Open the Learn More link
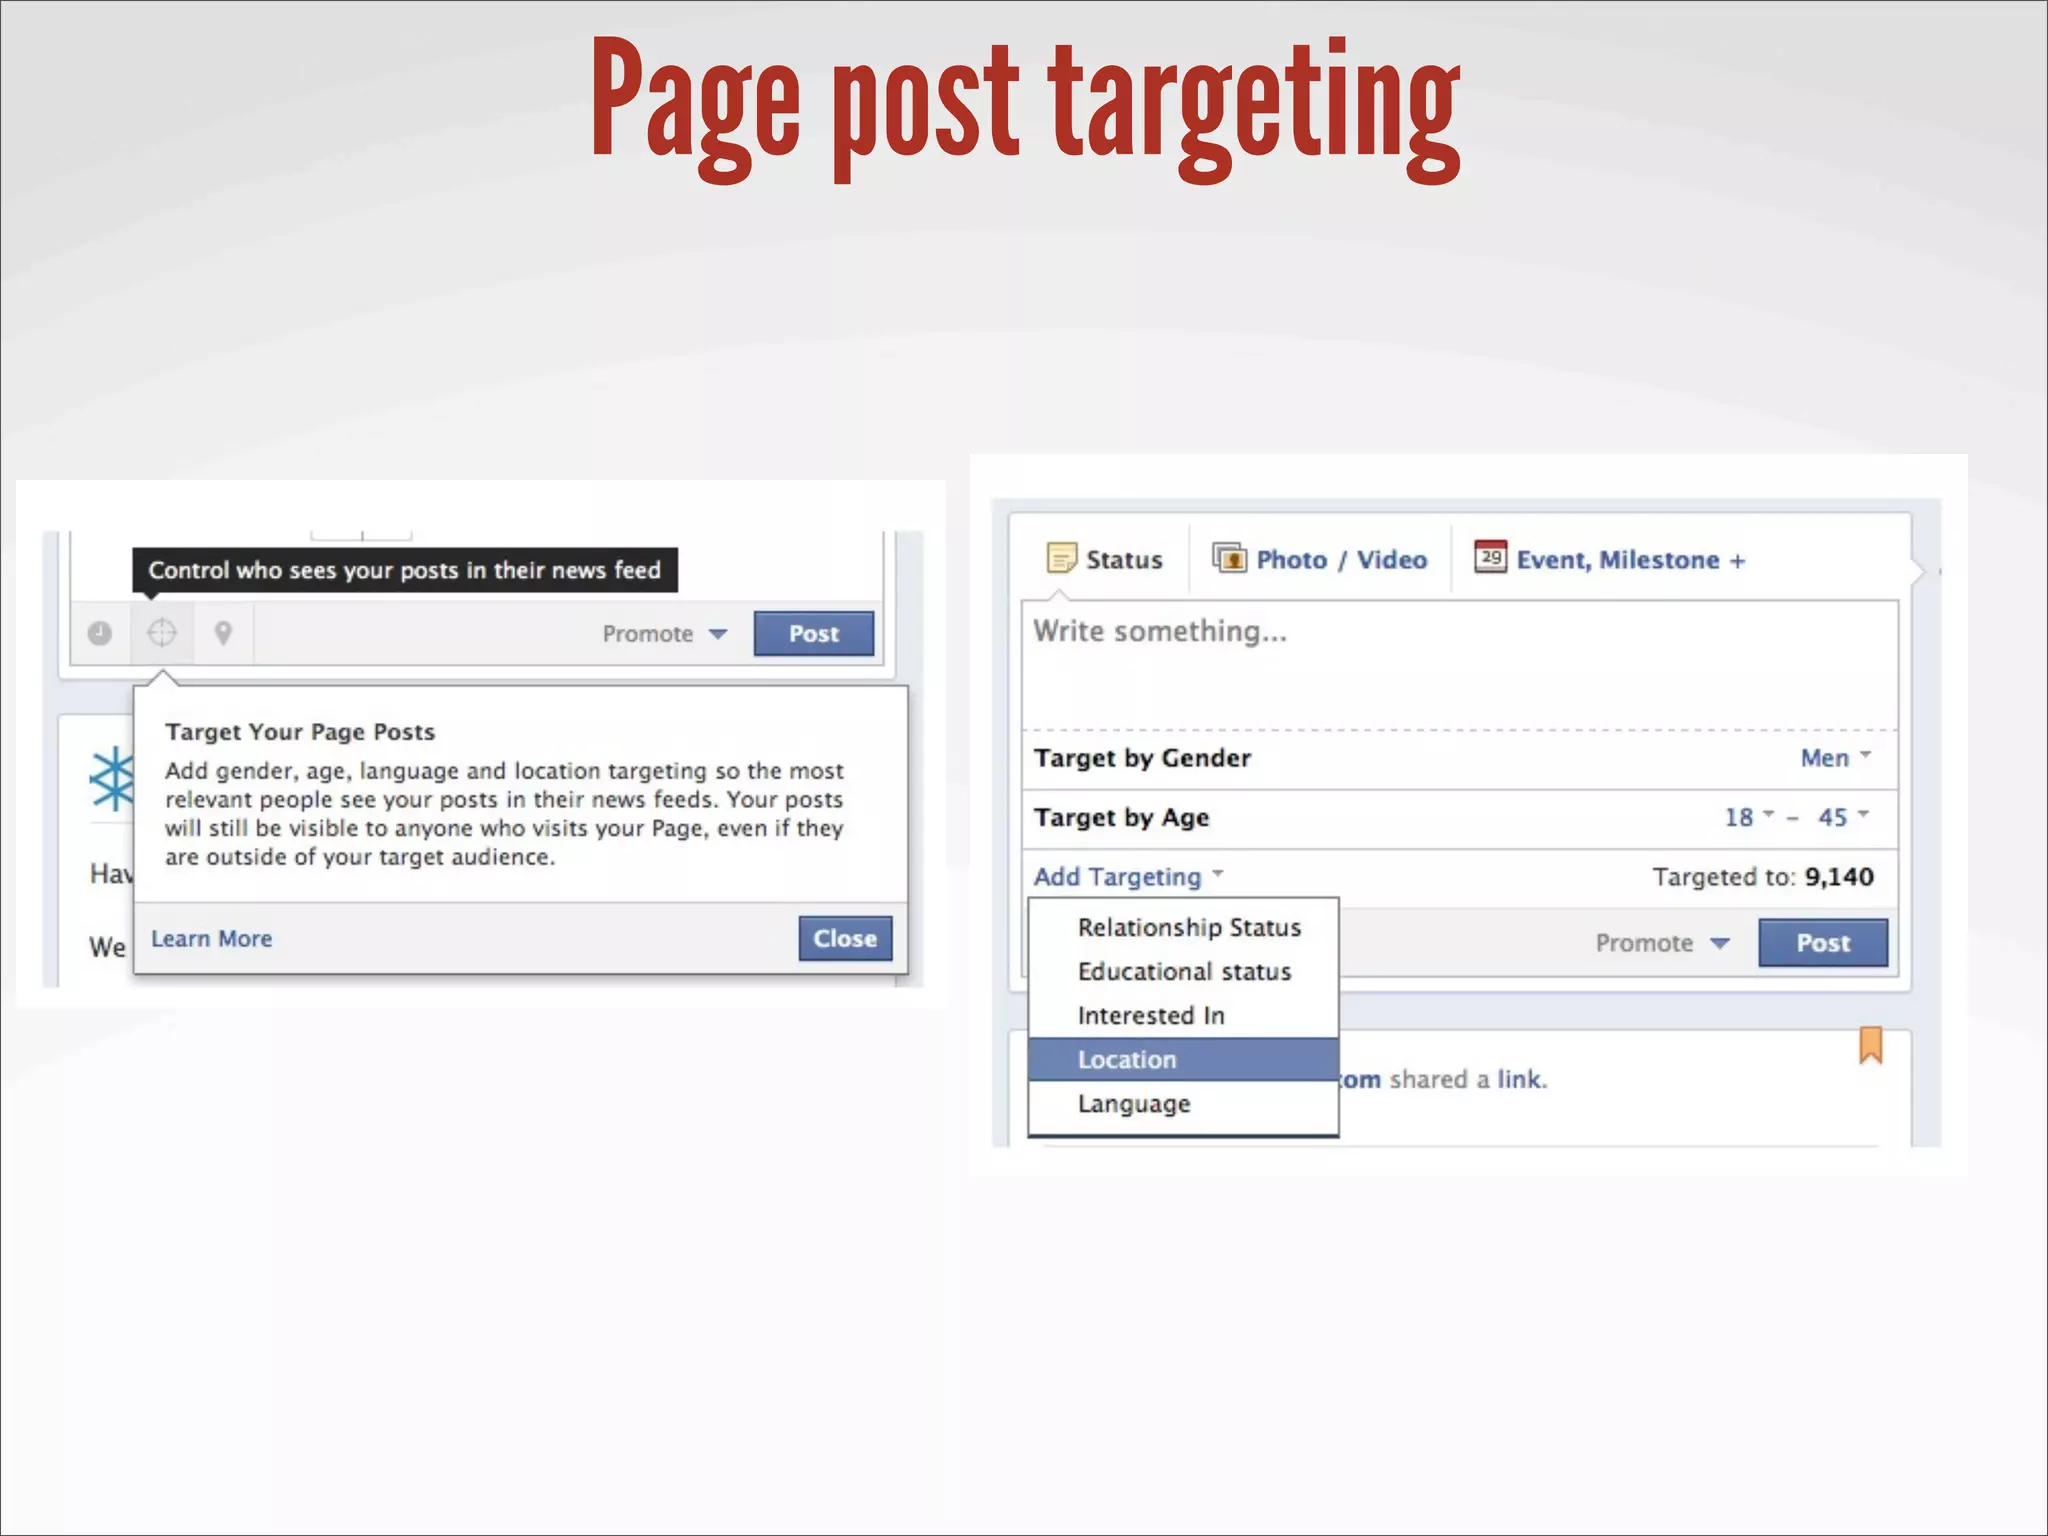2048x1536 pixels. [x=211, y=939]
